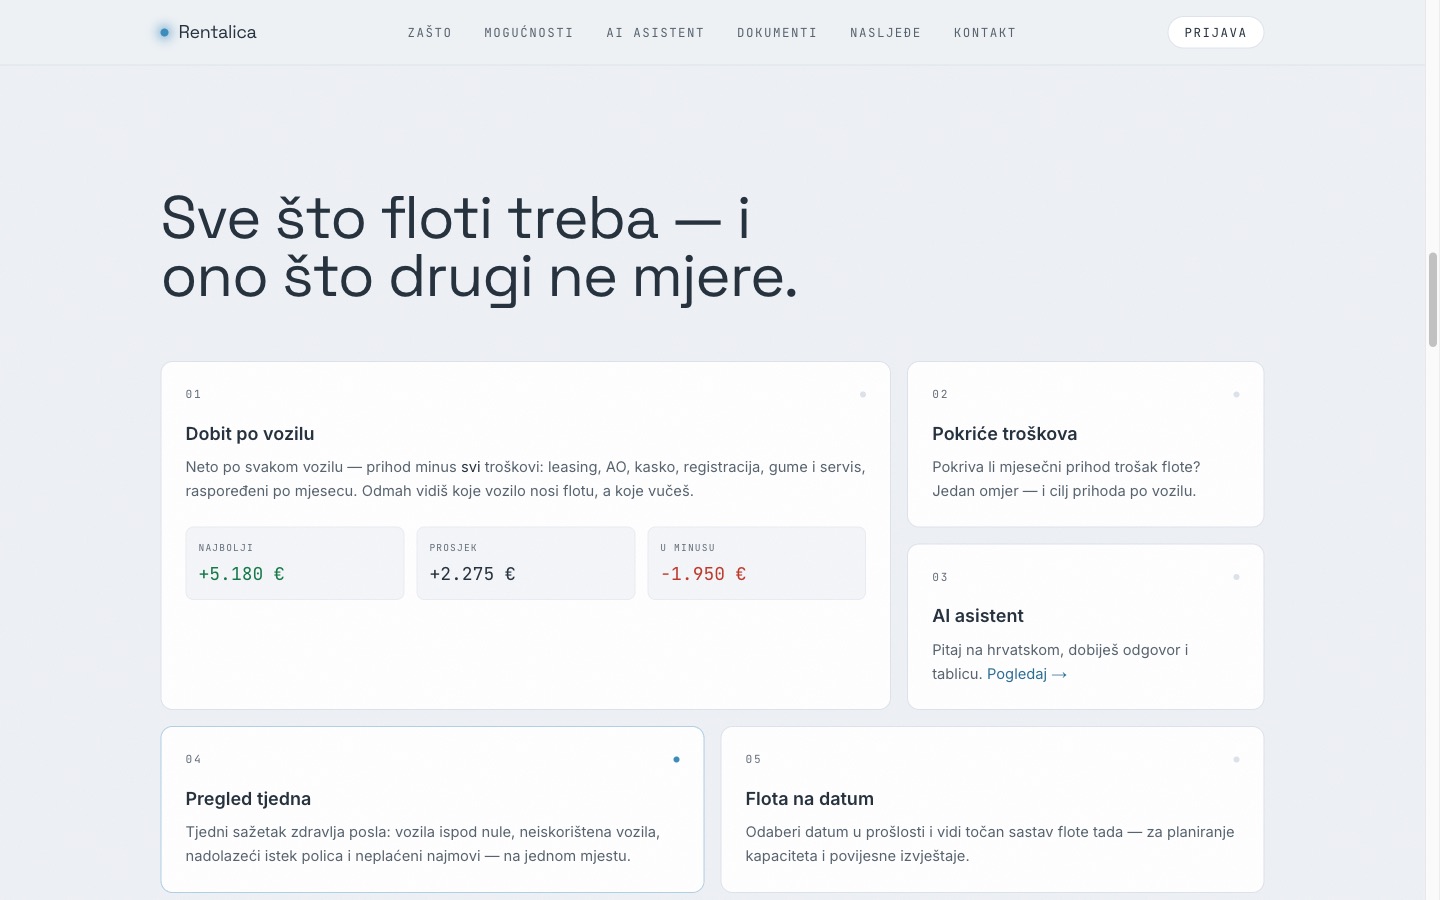1440x900 pixels.
Task: Follow the Pogledaj arrow link
Action: point(1027,674)
